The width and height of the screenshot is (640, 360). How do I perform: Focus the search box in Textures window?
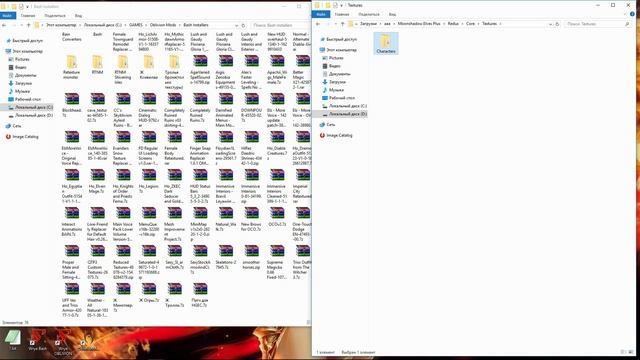point(598,24)
